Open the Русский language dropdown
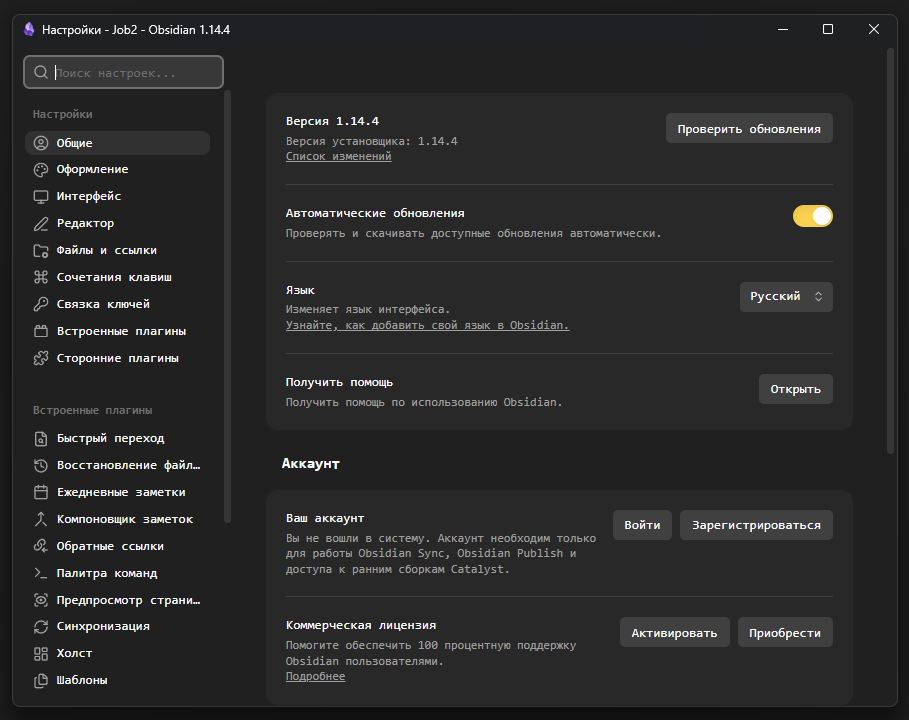 coord(786,297)
